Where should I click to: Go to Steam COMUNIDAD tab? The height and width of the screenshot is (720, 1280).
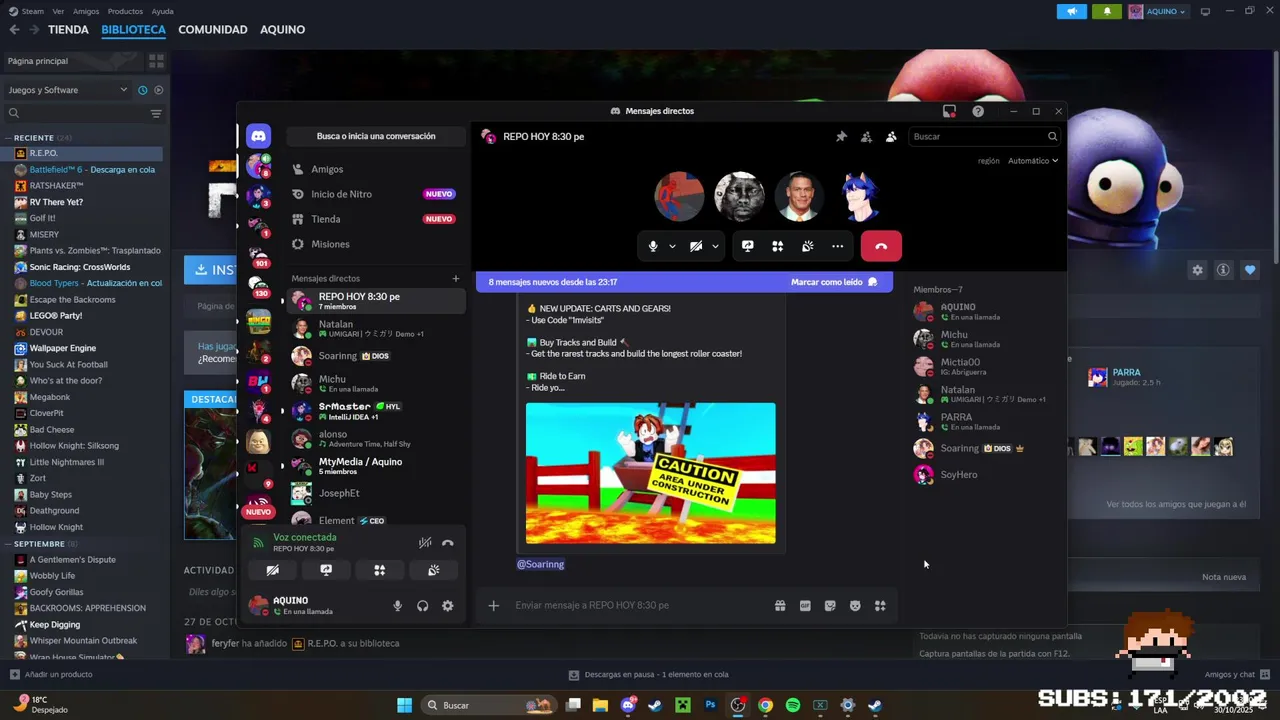[213, 30]
